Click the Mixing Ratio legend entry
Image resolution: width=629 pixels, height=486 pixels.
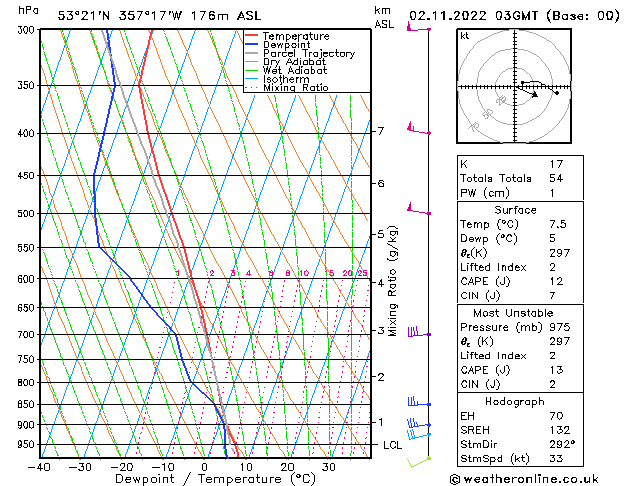[x=296, y=87]
